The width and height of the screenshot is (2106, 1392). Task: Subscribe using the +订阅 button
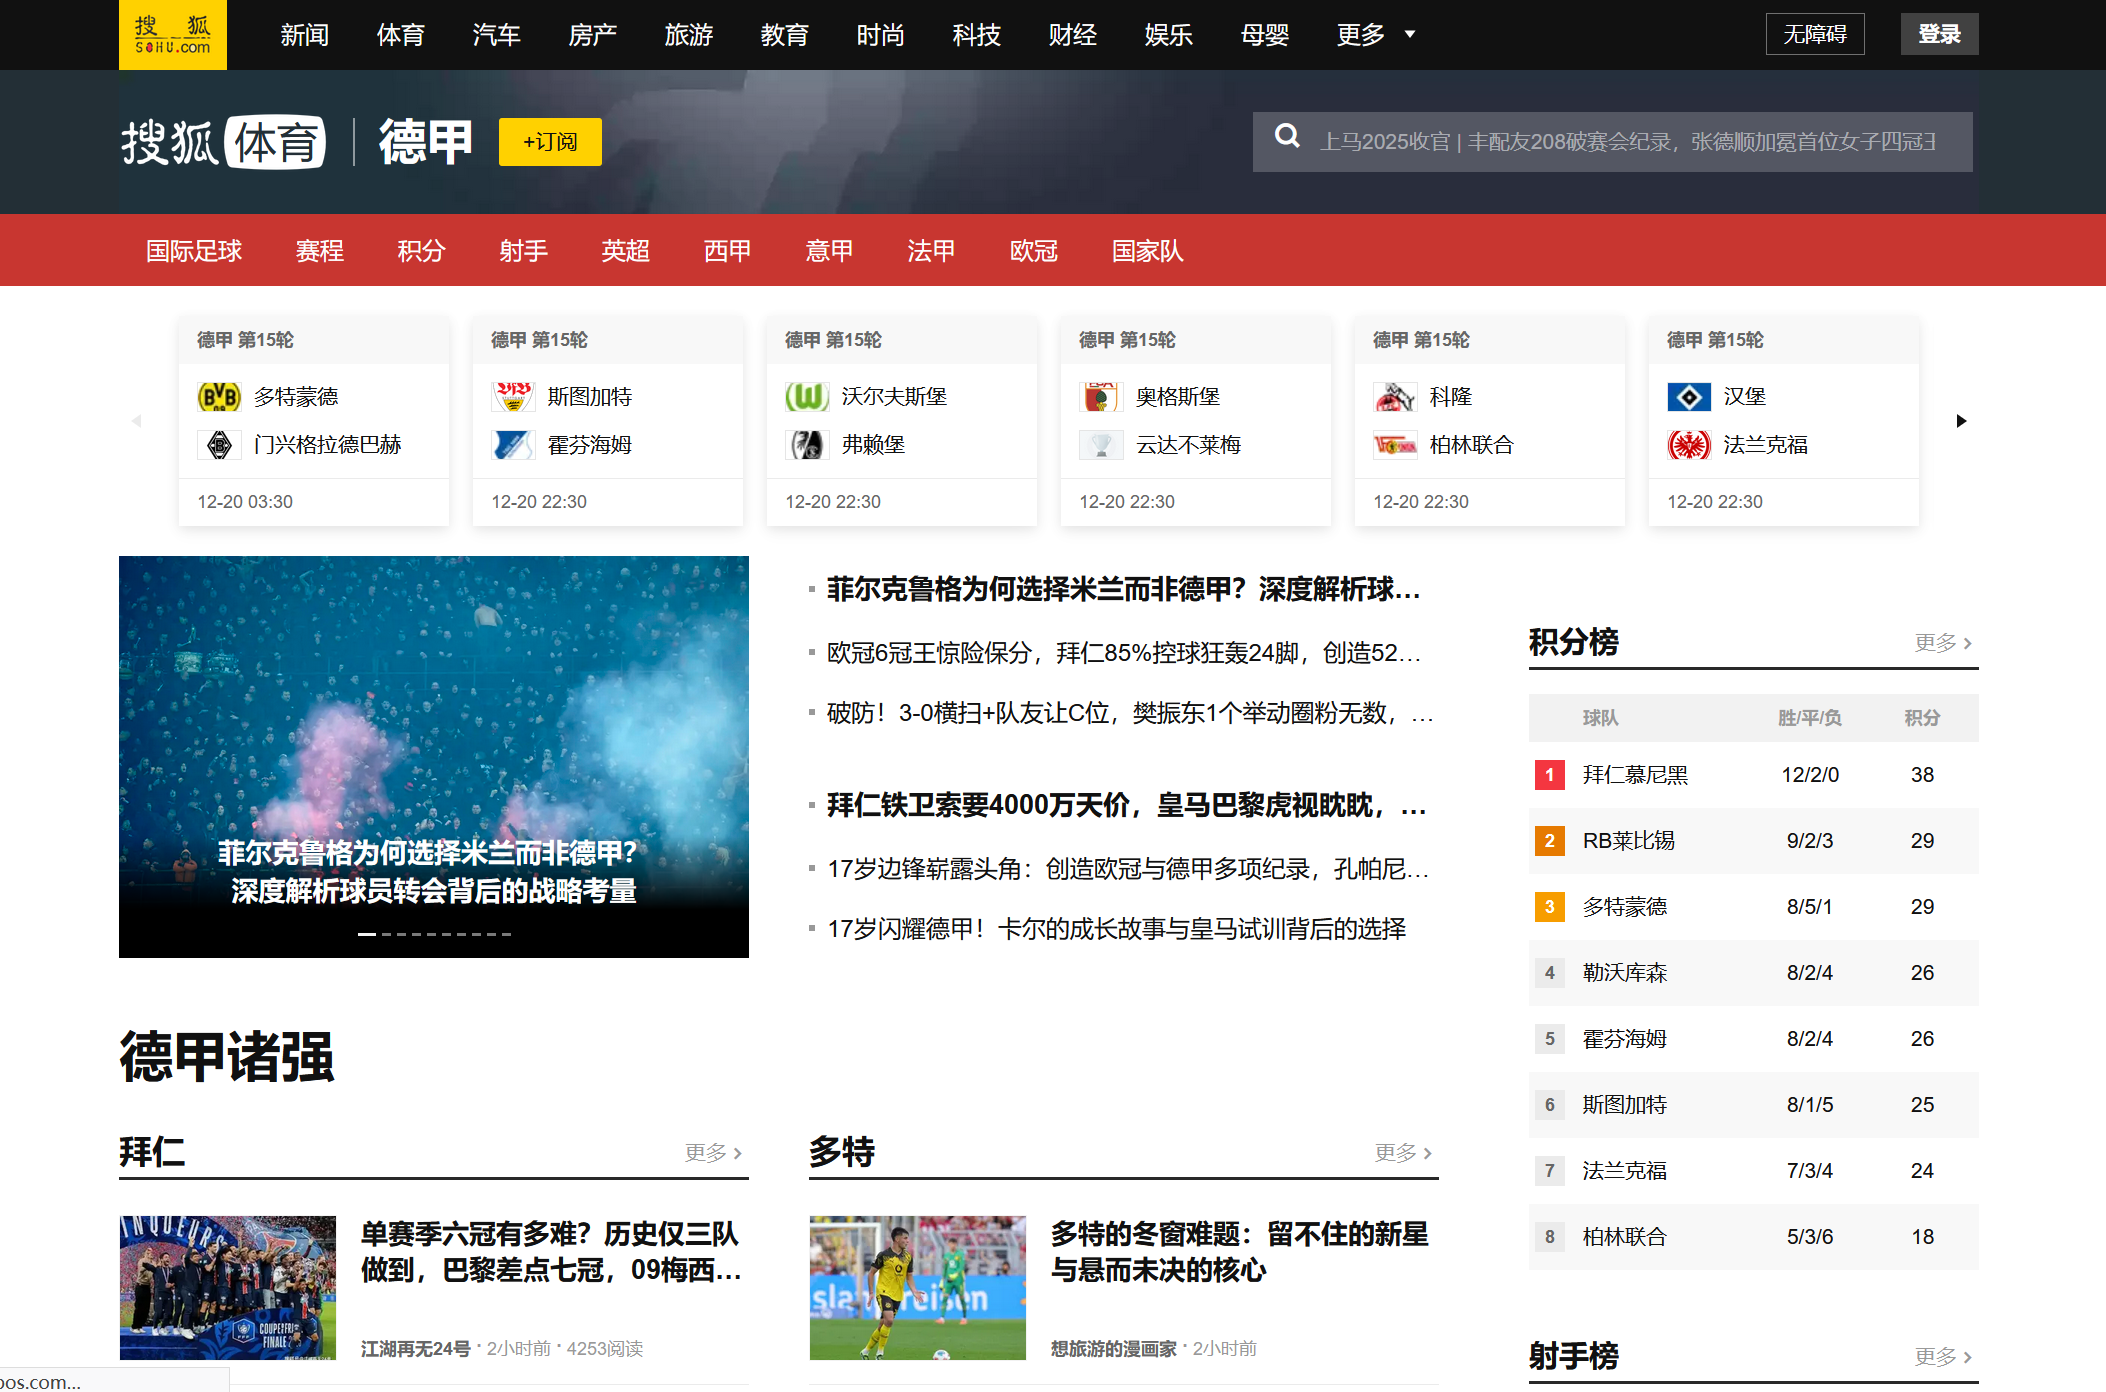(x=549, y=141)
